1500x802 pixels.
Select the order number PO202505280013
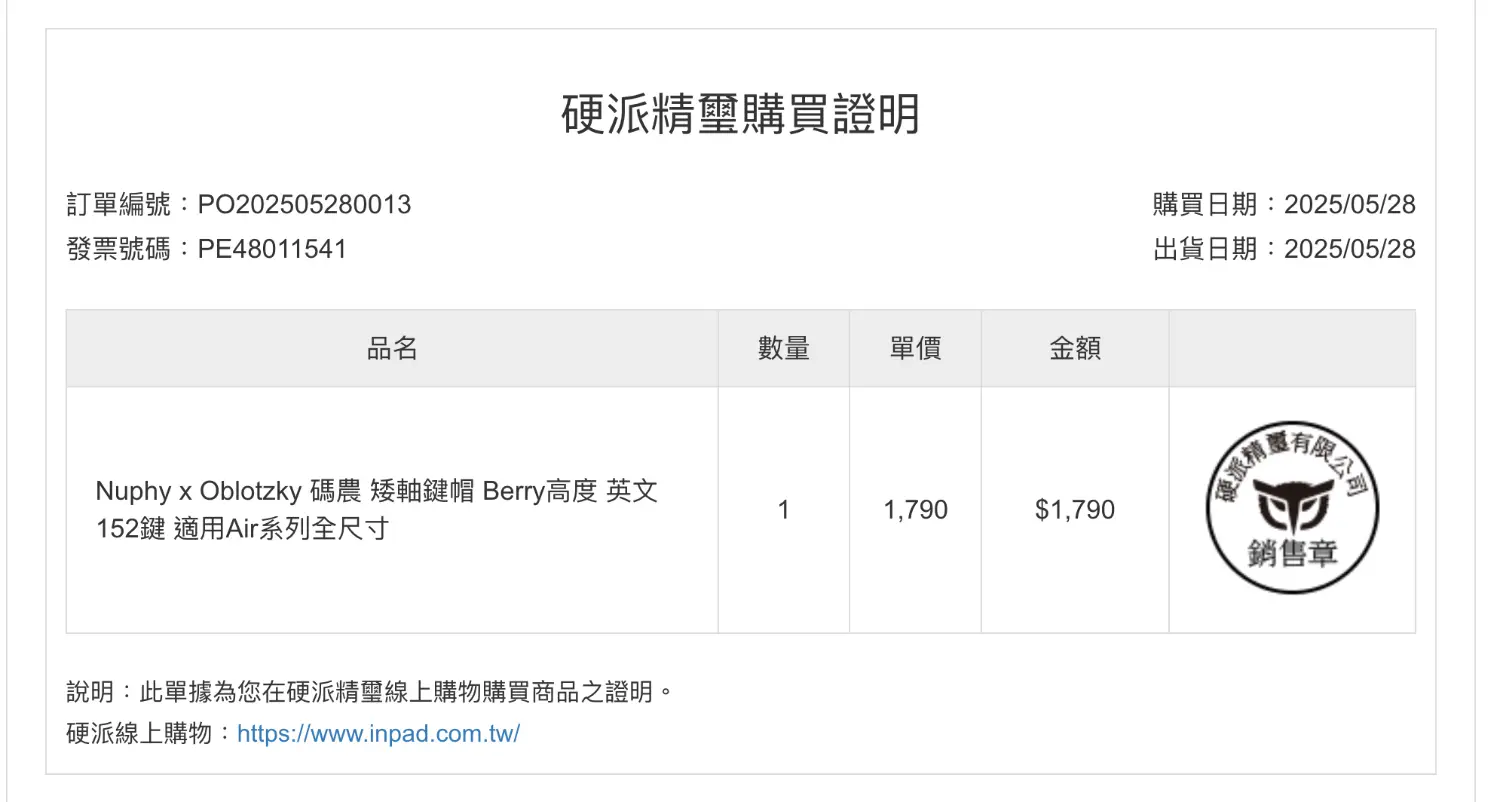tap(304, 205)
